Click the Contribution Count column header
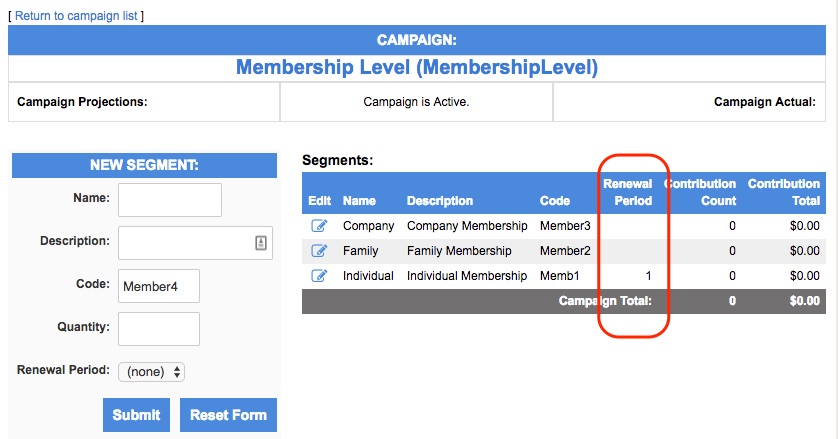838x439 pixels. pyautogui.click(x=700, y=192)
